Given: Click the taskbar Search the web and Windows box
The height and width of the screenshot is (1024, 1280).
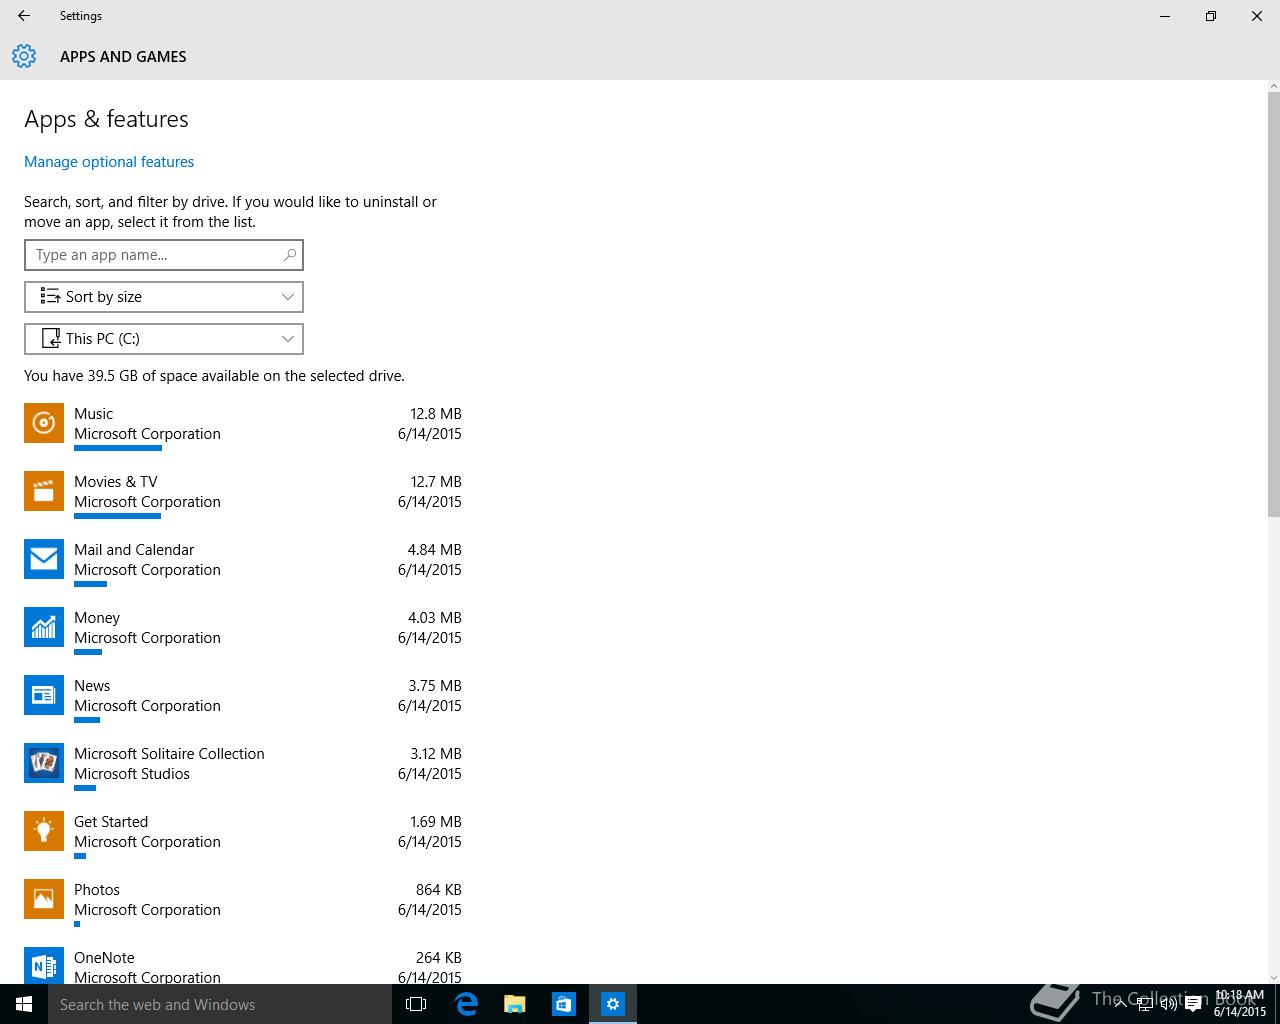Looking at the screenshot, I should point(220,1004).
